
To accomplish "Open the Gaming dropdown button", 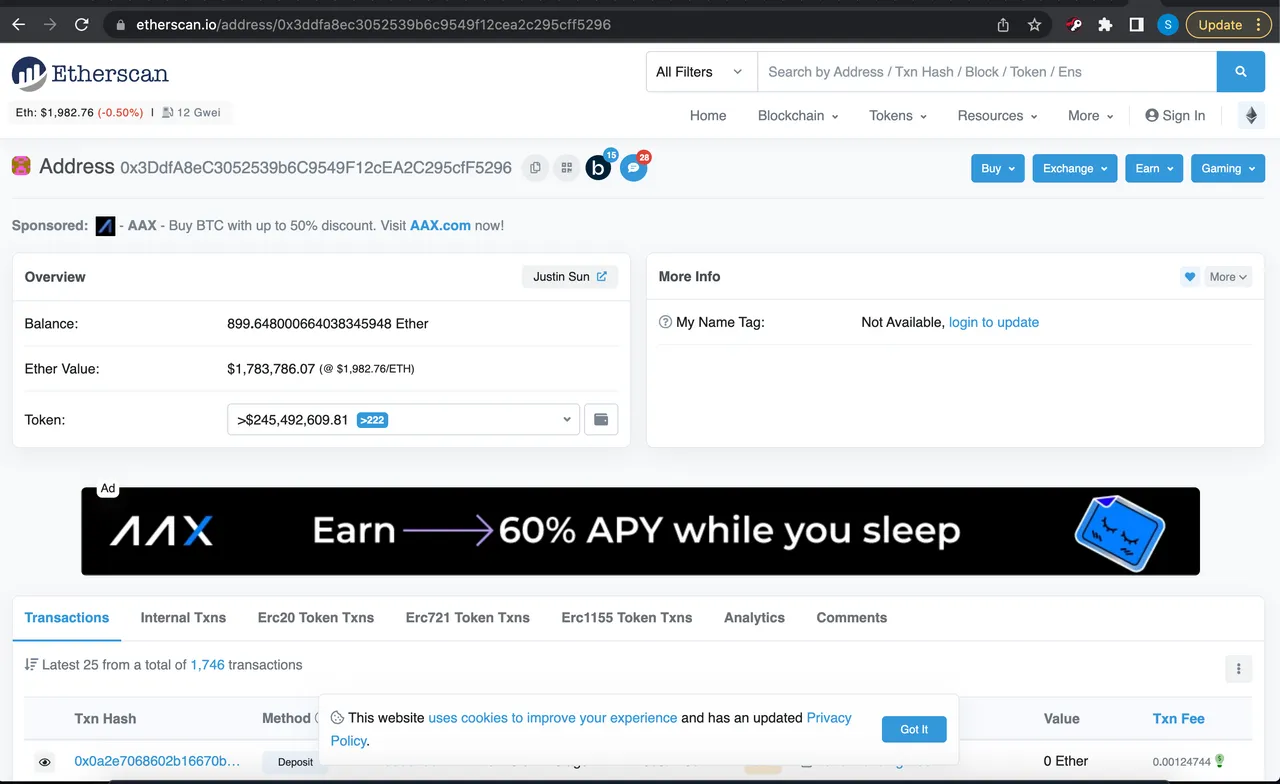I will coord(1228,168).
